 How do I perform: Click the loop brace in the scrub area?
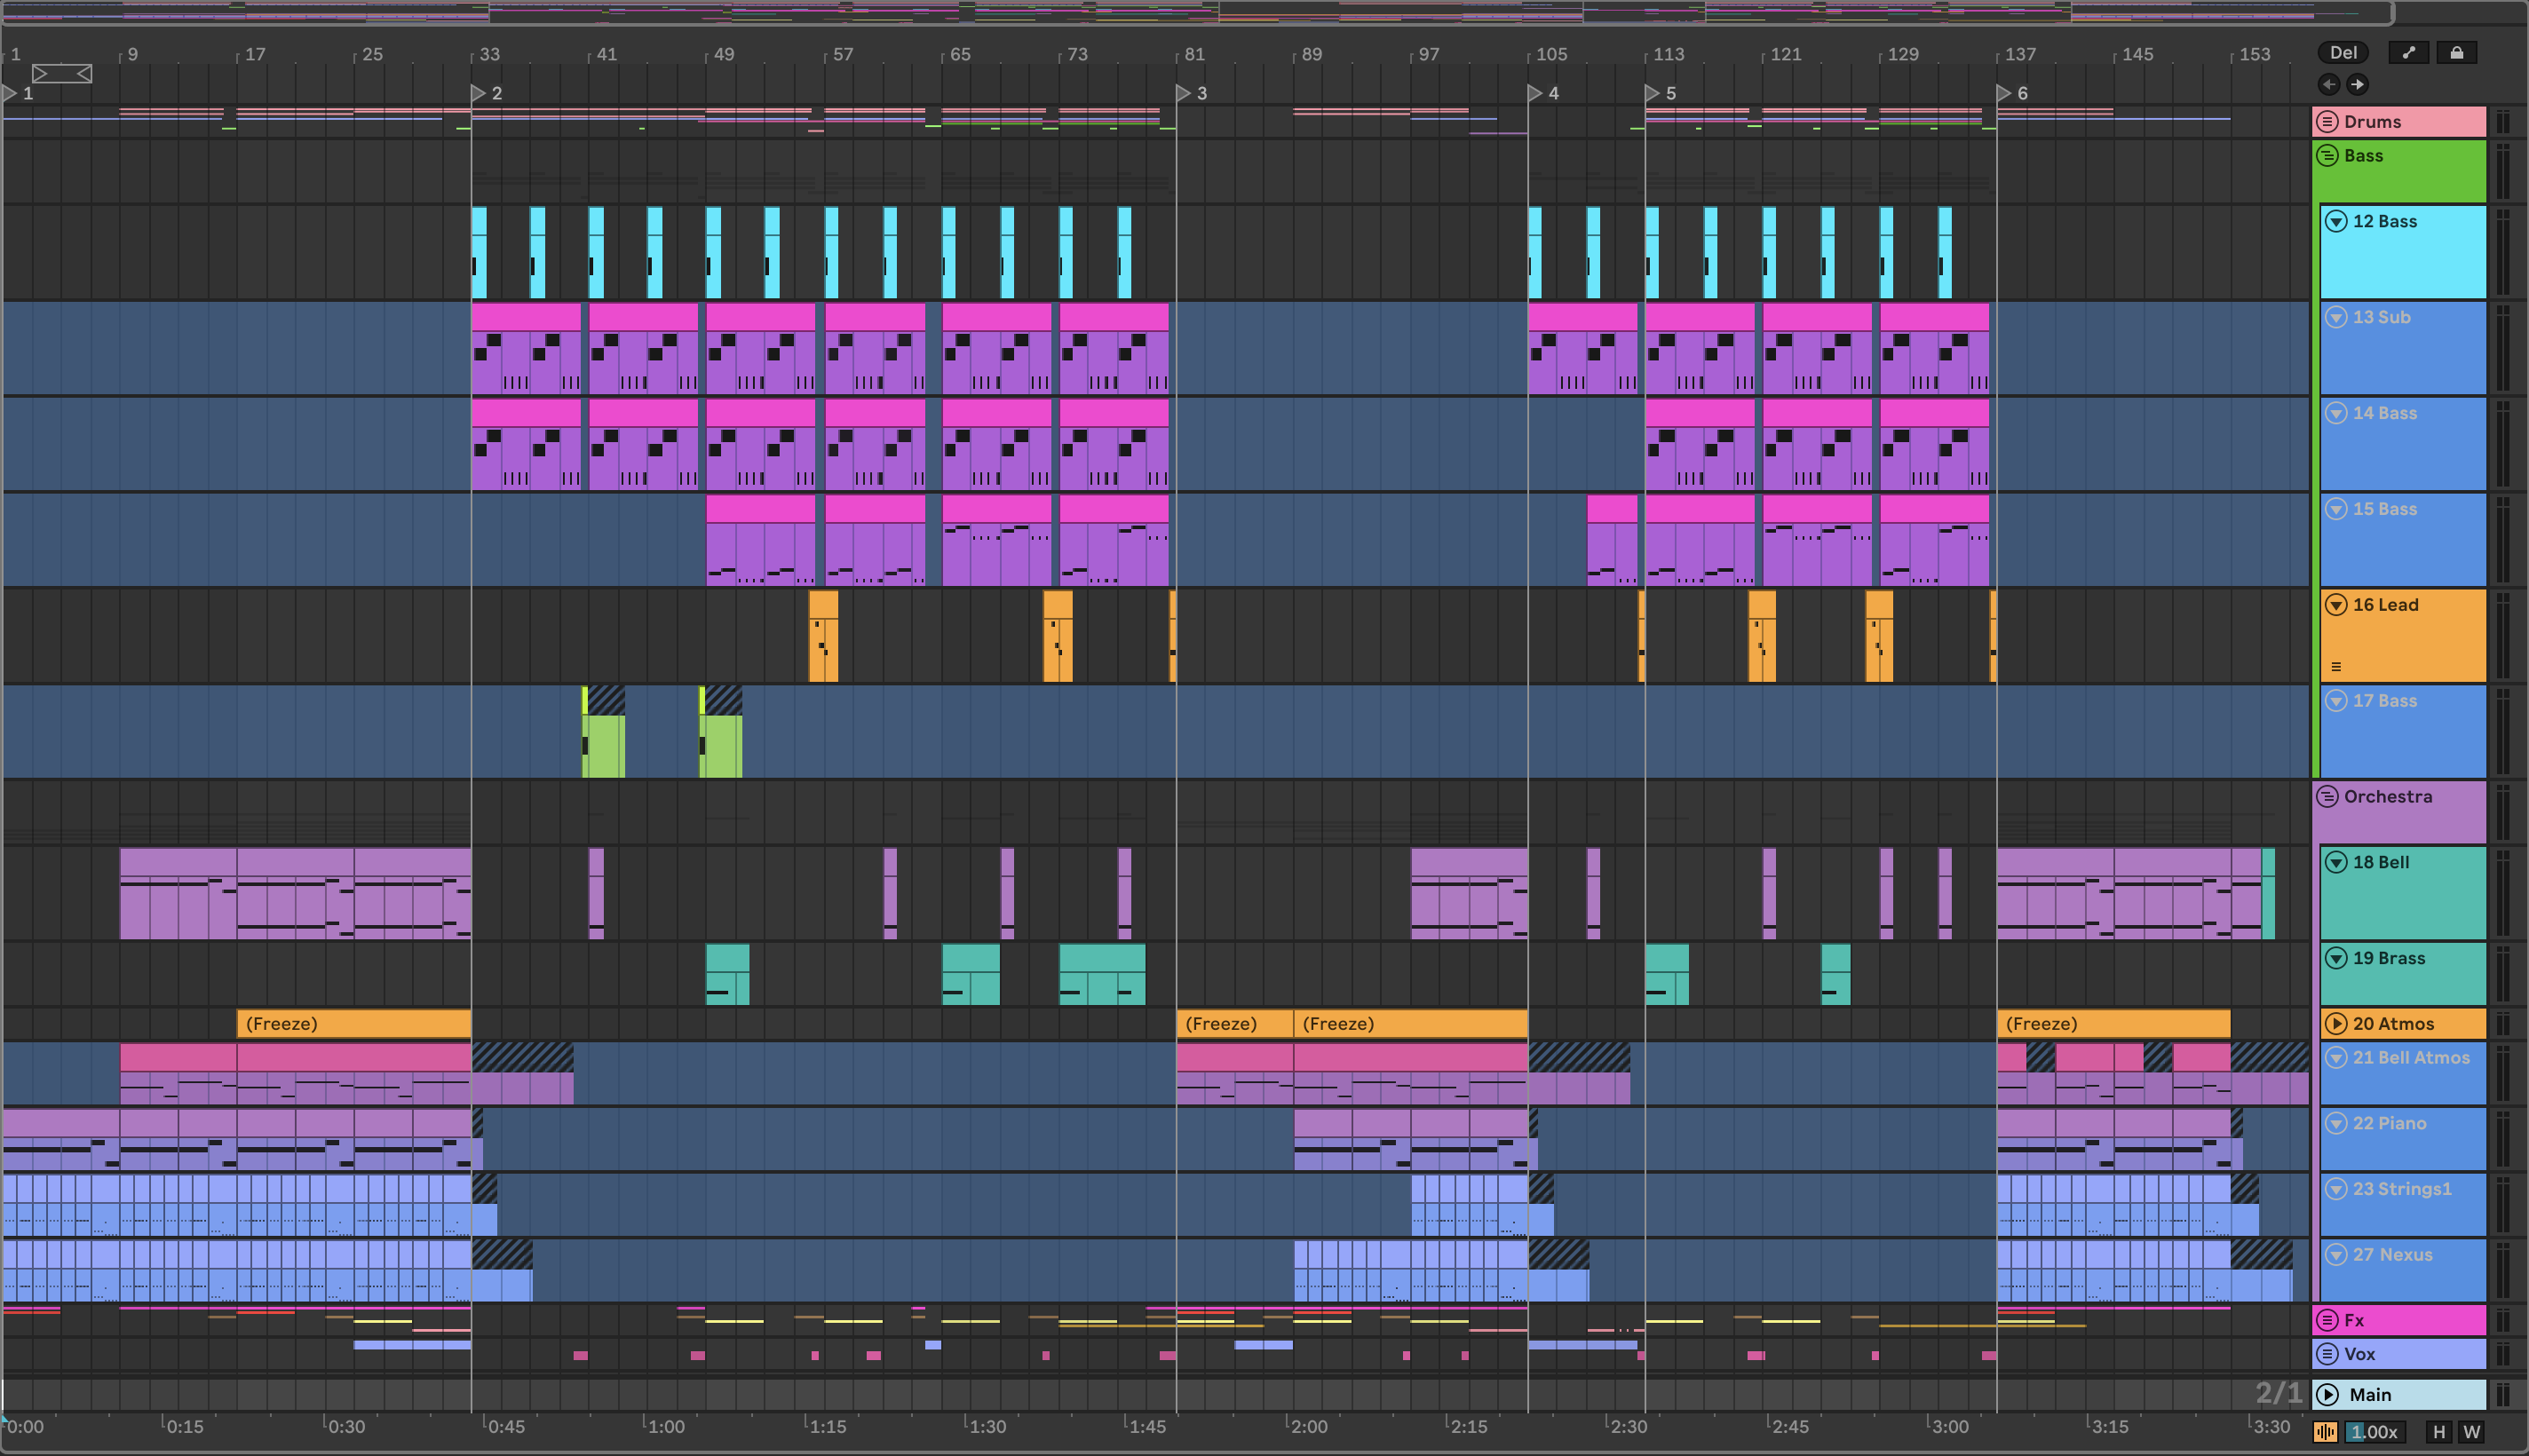[62, 74]
